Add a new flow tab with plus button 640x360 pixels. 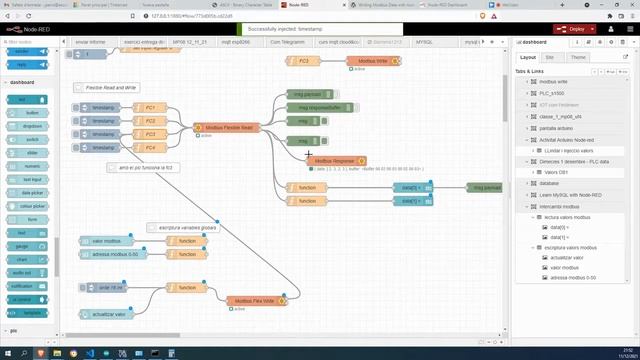[x=492, y=42]
